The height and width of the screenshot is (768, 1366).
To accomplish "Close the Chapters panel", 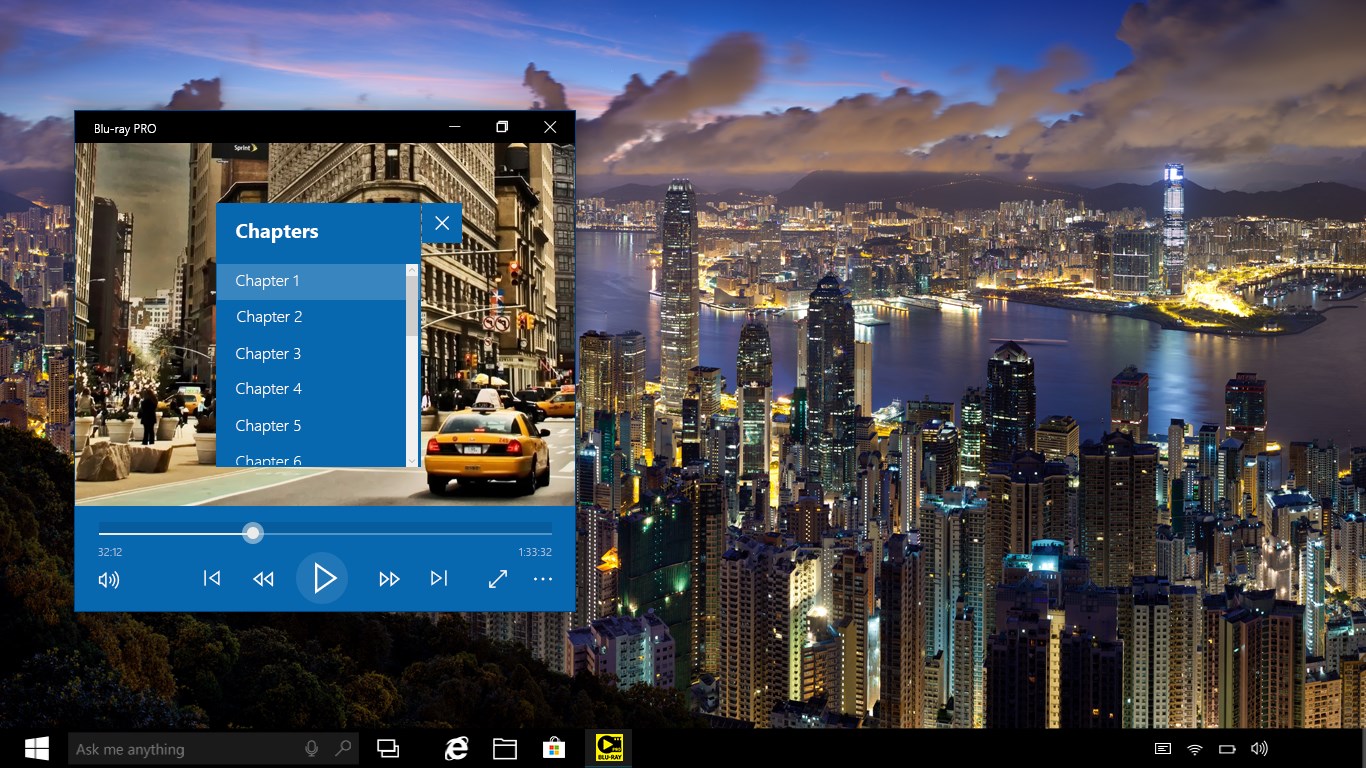I will (442, 223).
